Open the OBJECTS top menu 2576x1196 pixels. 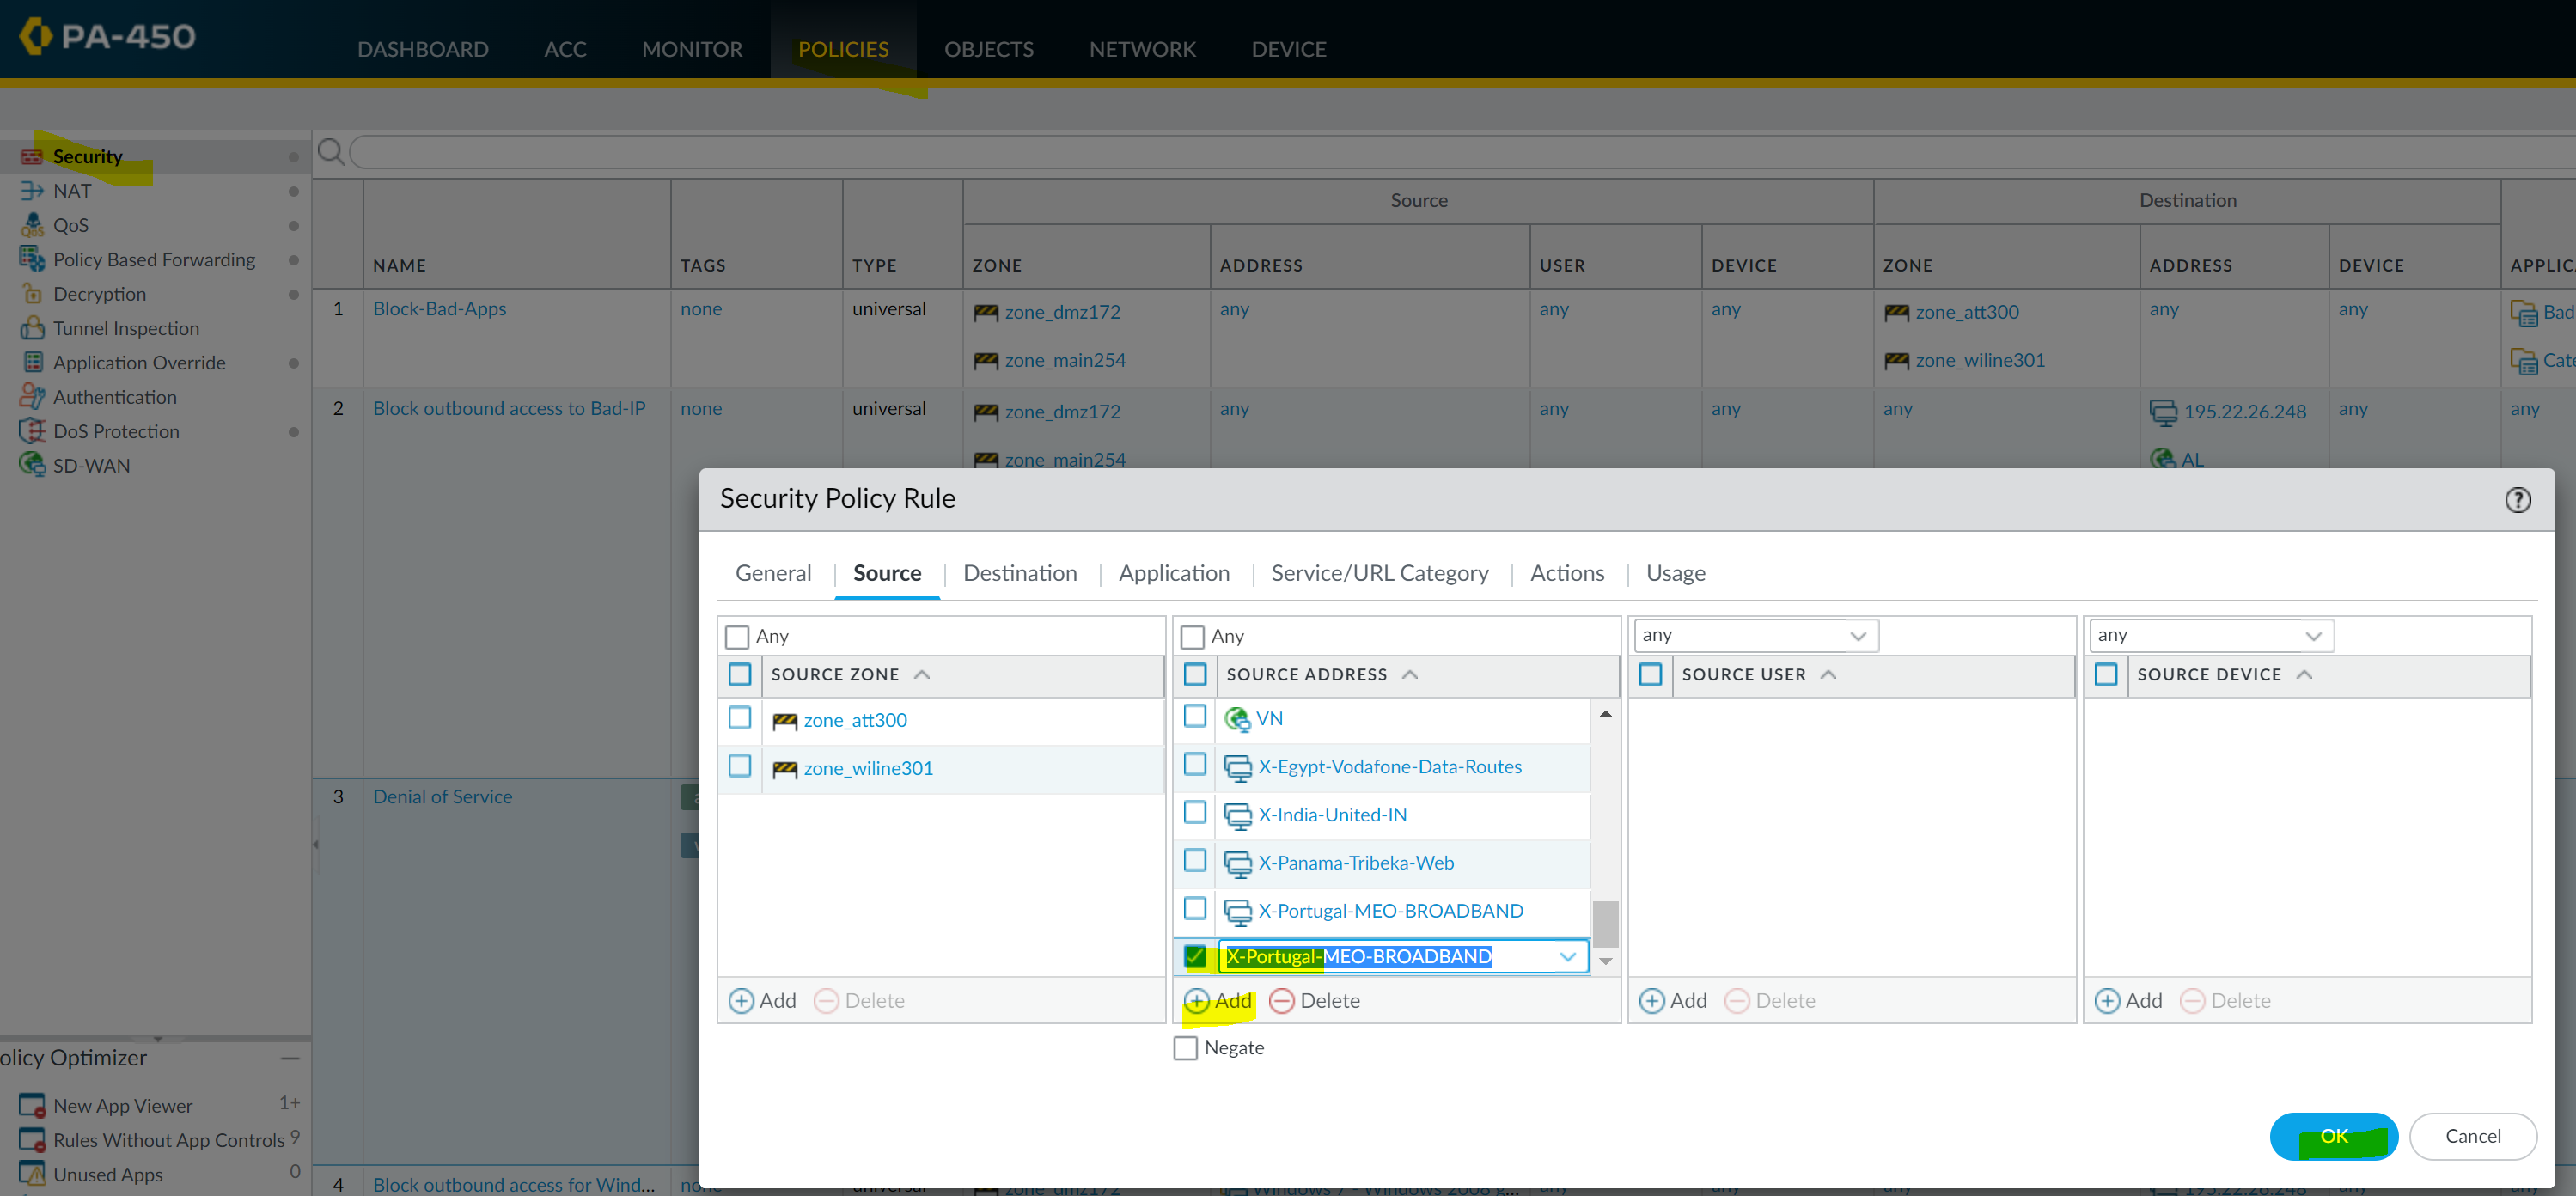tap(988, 49)
